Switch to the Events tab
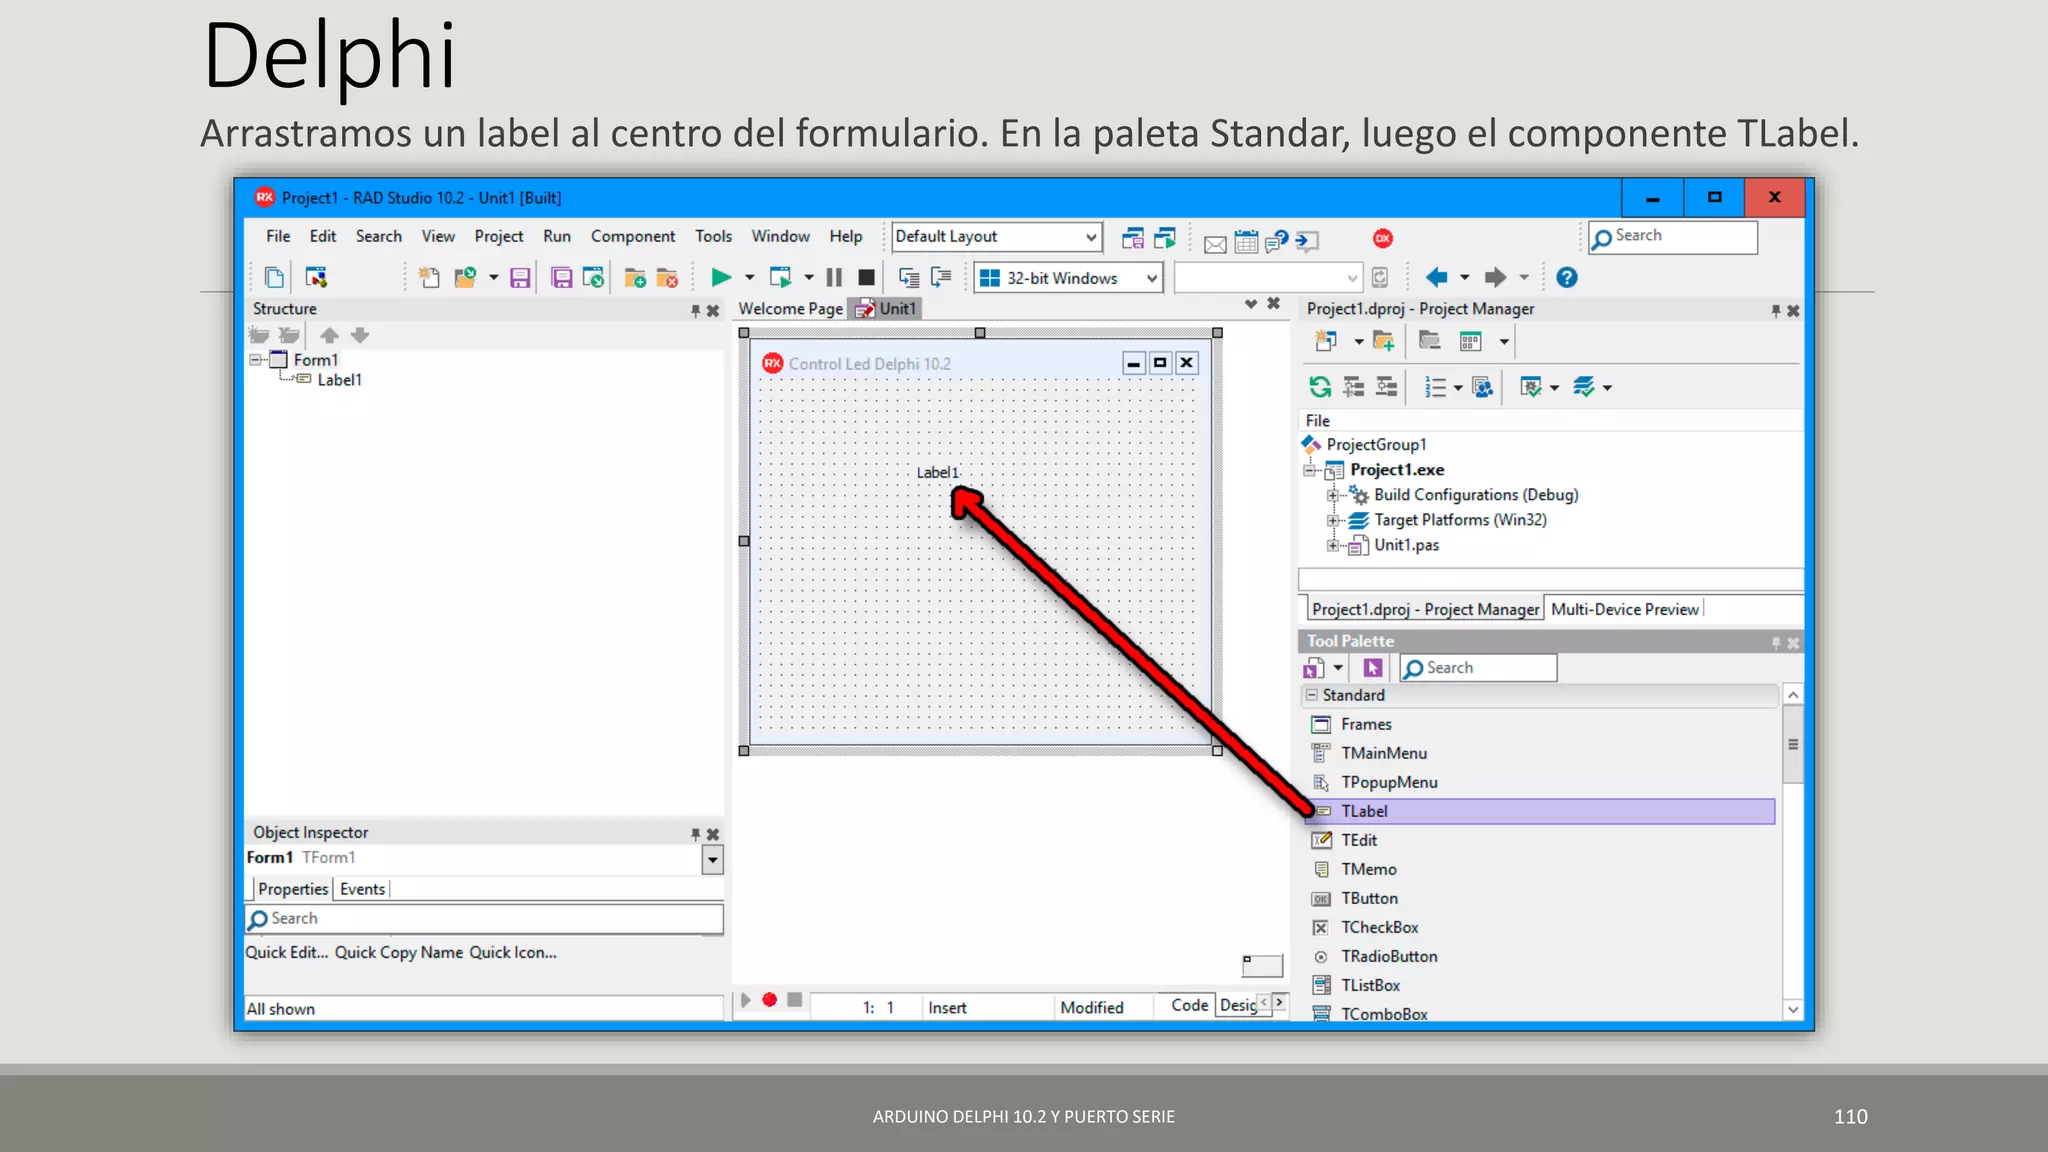This screenshot has width=2048, height=1152. click(362, 889)
